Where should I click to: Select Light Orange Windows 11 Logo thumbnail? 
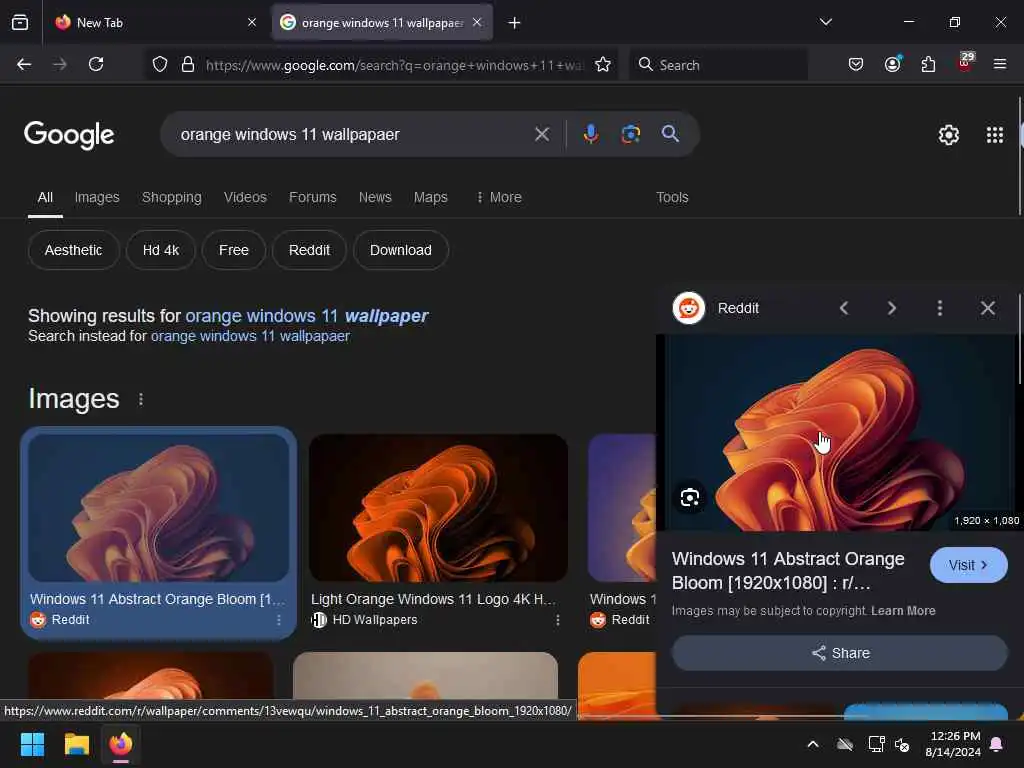coord(438,507)
